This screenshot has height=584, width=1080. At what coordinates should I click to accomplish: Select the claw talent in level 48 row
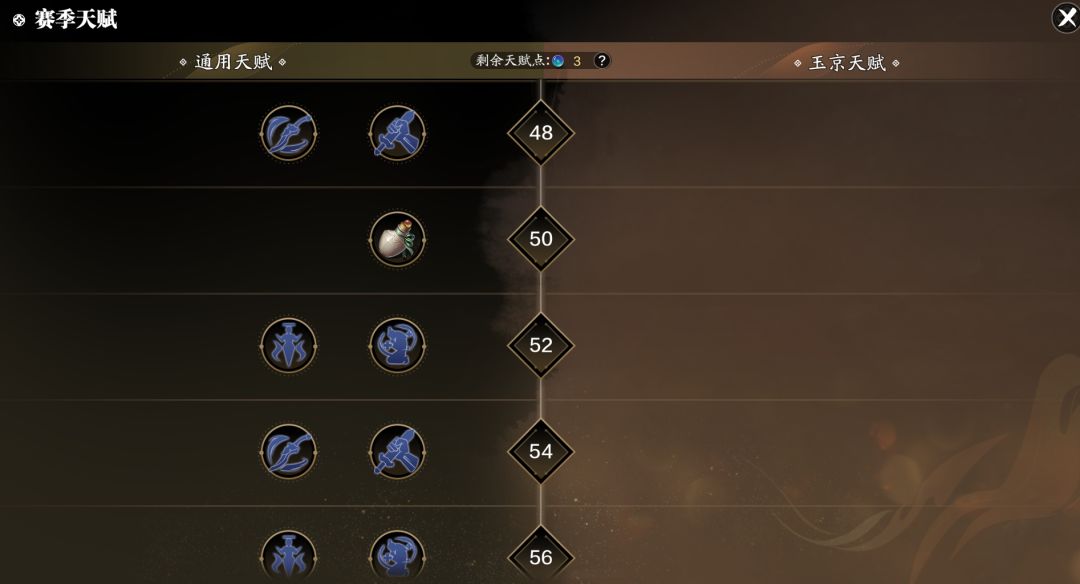click(x=289, y=133)
